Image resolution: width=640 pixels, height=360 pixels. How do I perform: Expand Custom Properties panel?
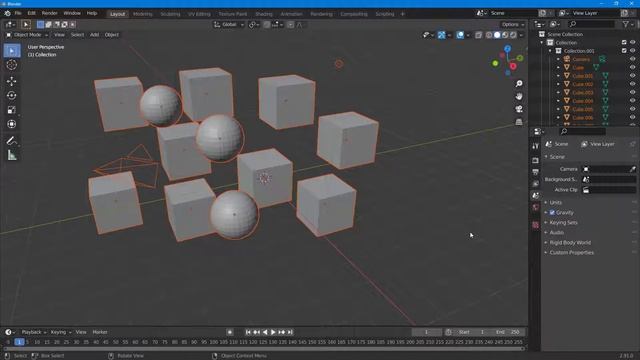(x=571, y=253)
